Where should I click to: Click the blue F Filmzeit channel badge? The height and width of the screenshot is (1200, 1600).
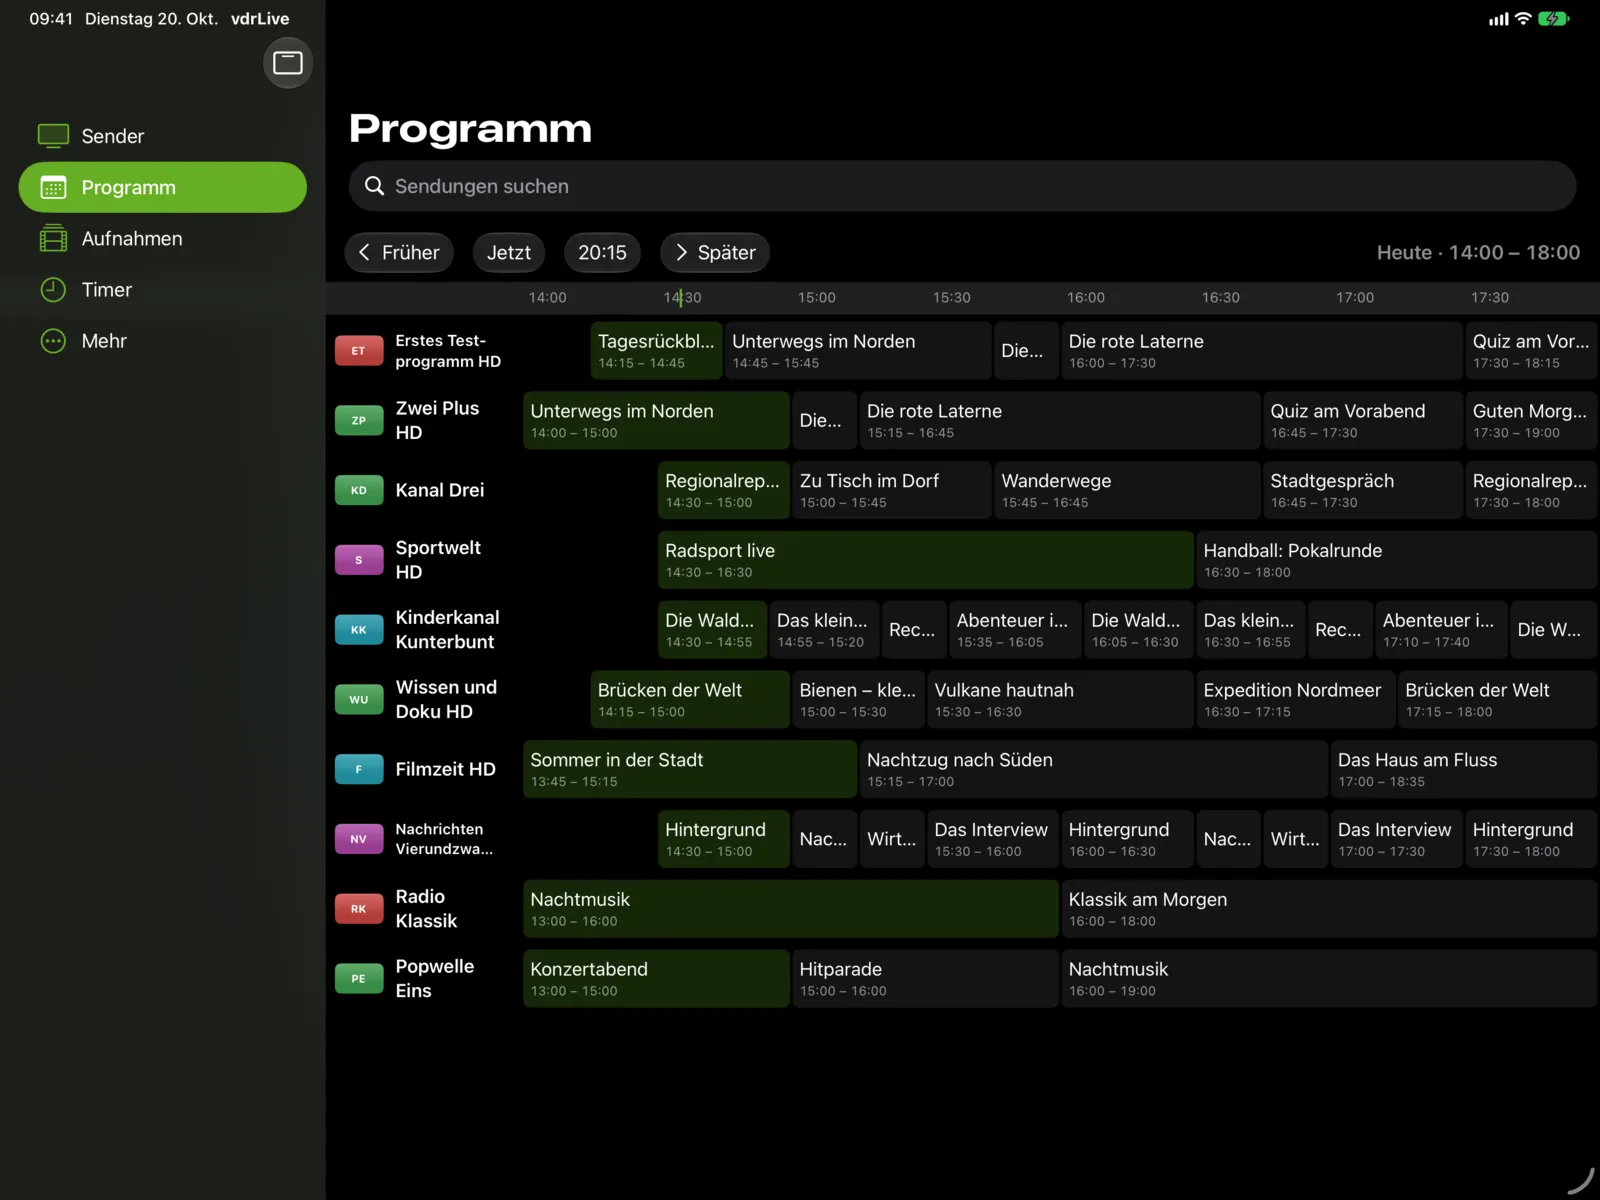coord(359,769)
